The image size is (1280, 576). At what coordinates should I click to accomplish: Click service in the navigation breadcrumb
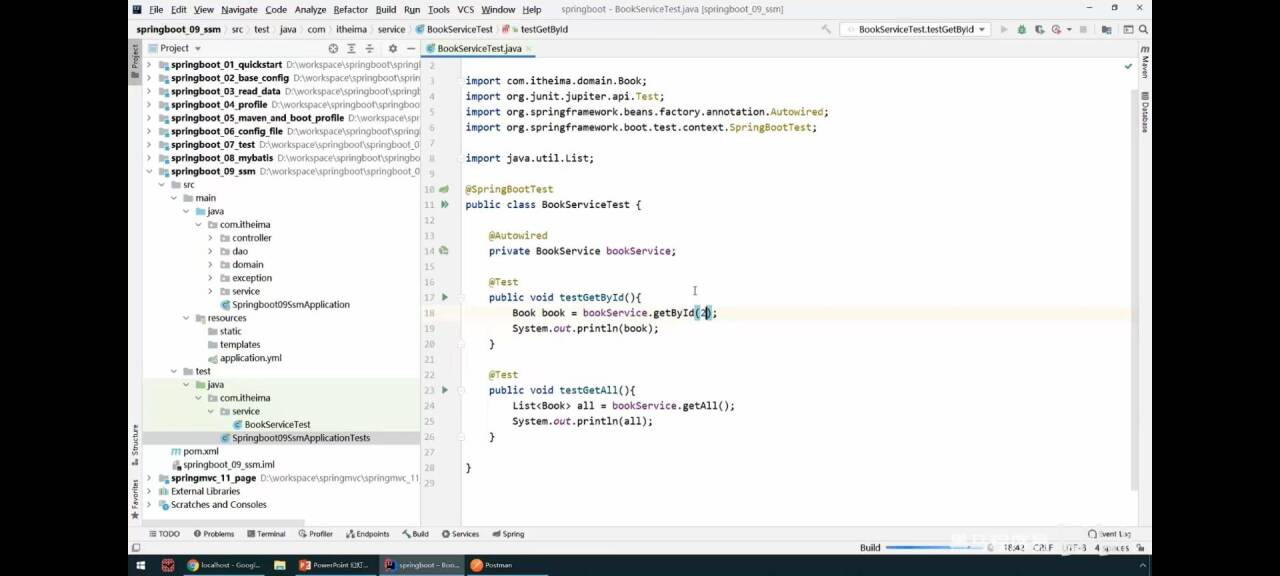(391, 29)
